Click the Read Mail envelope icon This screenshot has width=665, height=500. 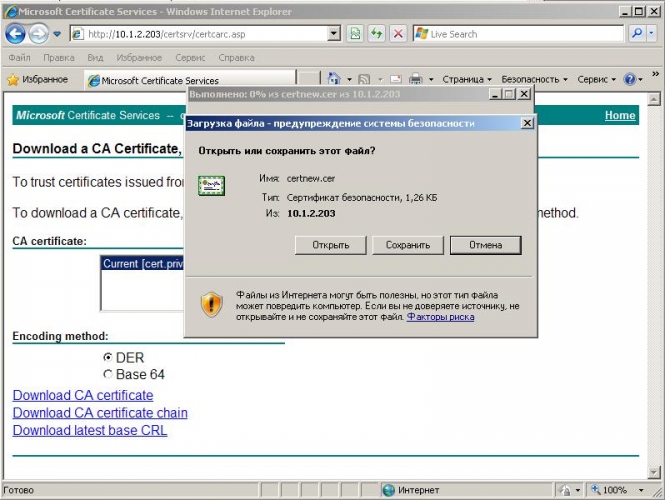396,79
